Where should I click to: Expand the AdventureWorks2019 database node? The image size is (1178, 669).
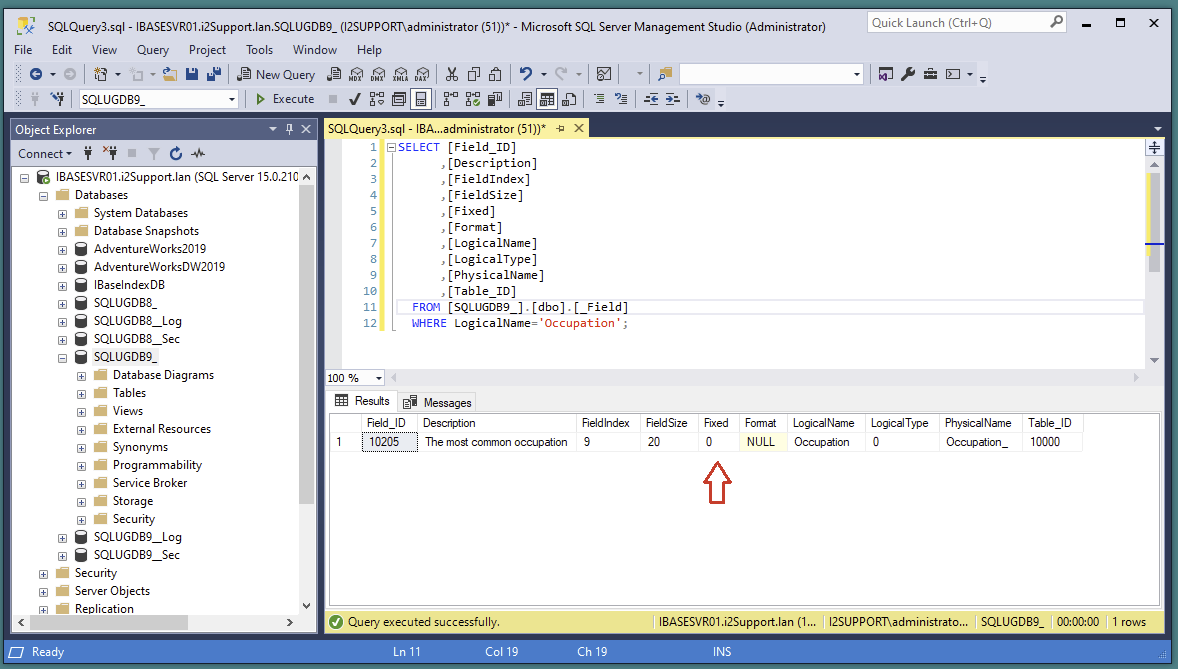click(62, 248)
